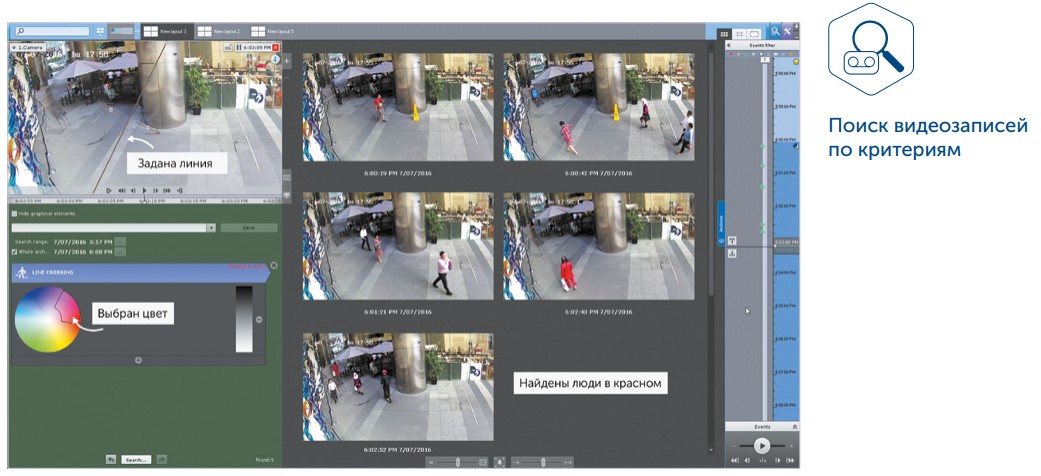Go to the start of the recording
The width and height of the screenshot is (1041, 476).
pos(110,191)
